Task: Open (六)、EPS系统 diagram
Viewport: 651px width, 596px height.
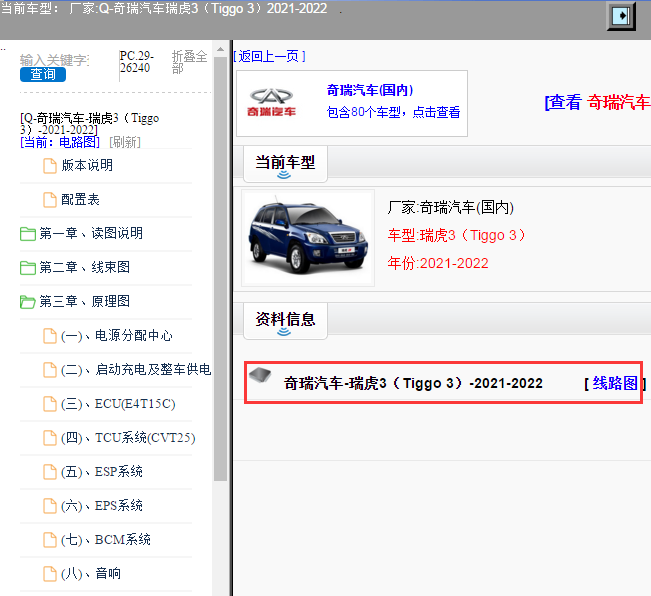Action: tap(102, 506)
